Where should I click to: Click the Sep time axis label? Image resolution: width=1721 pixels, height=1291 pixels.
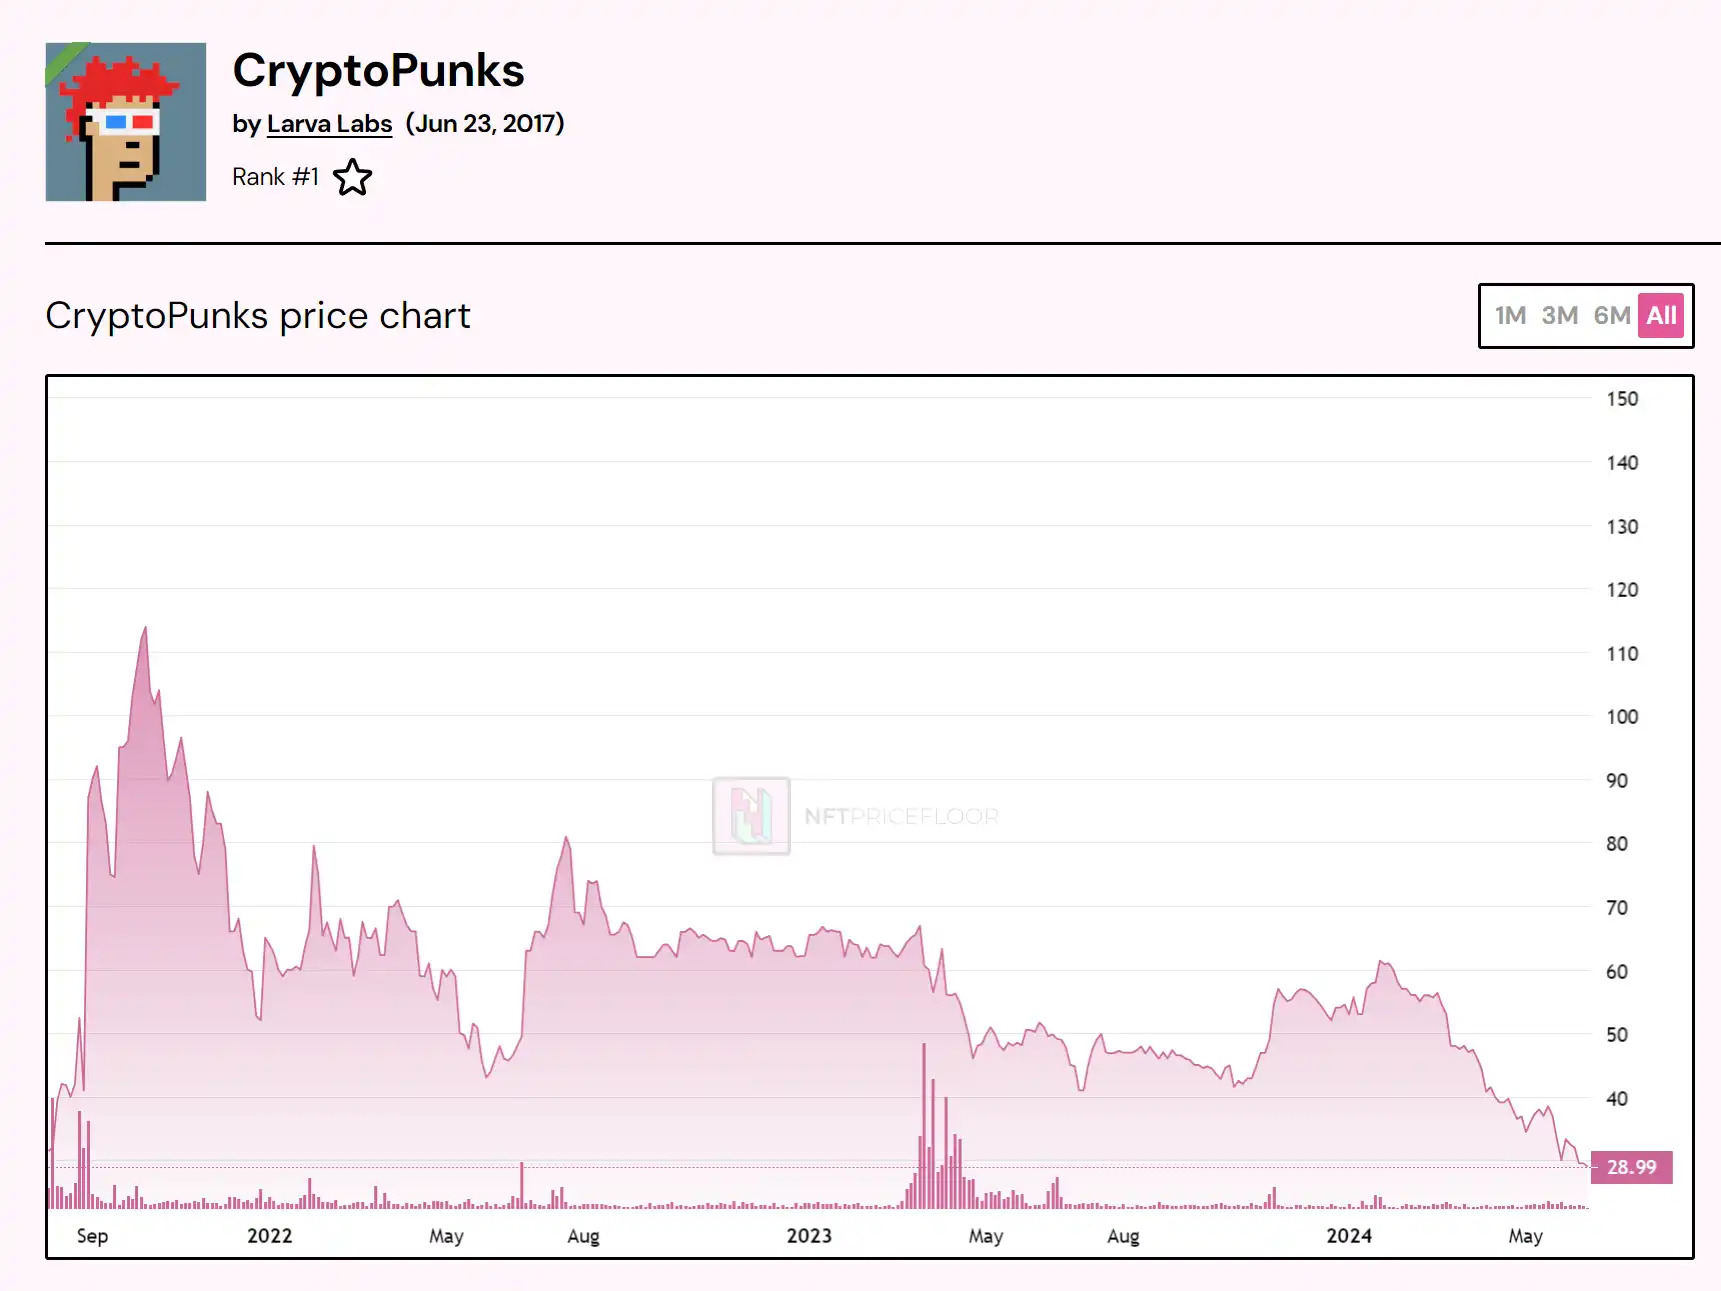[x=92, y=1236]
